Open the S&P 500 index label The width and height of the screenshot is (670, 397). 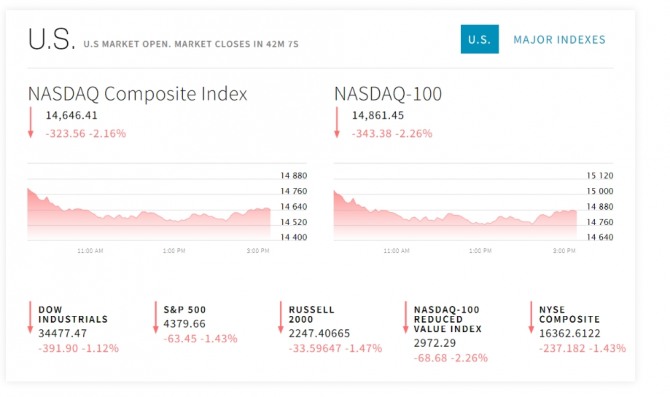185,310
